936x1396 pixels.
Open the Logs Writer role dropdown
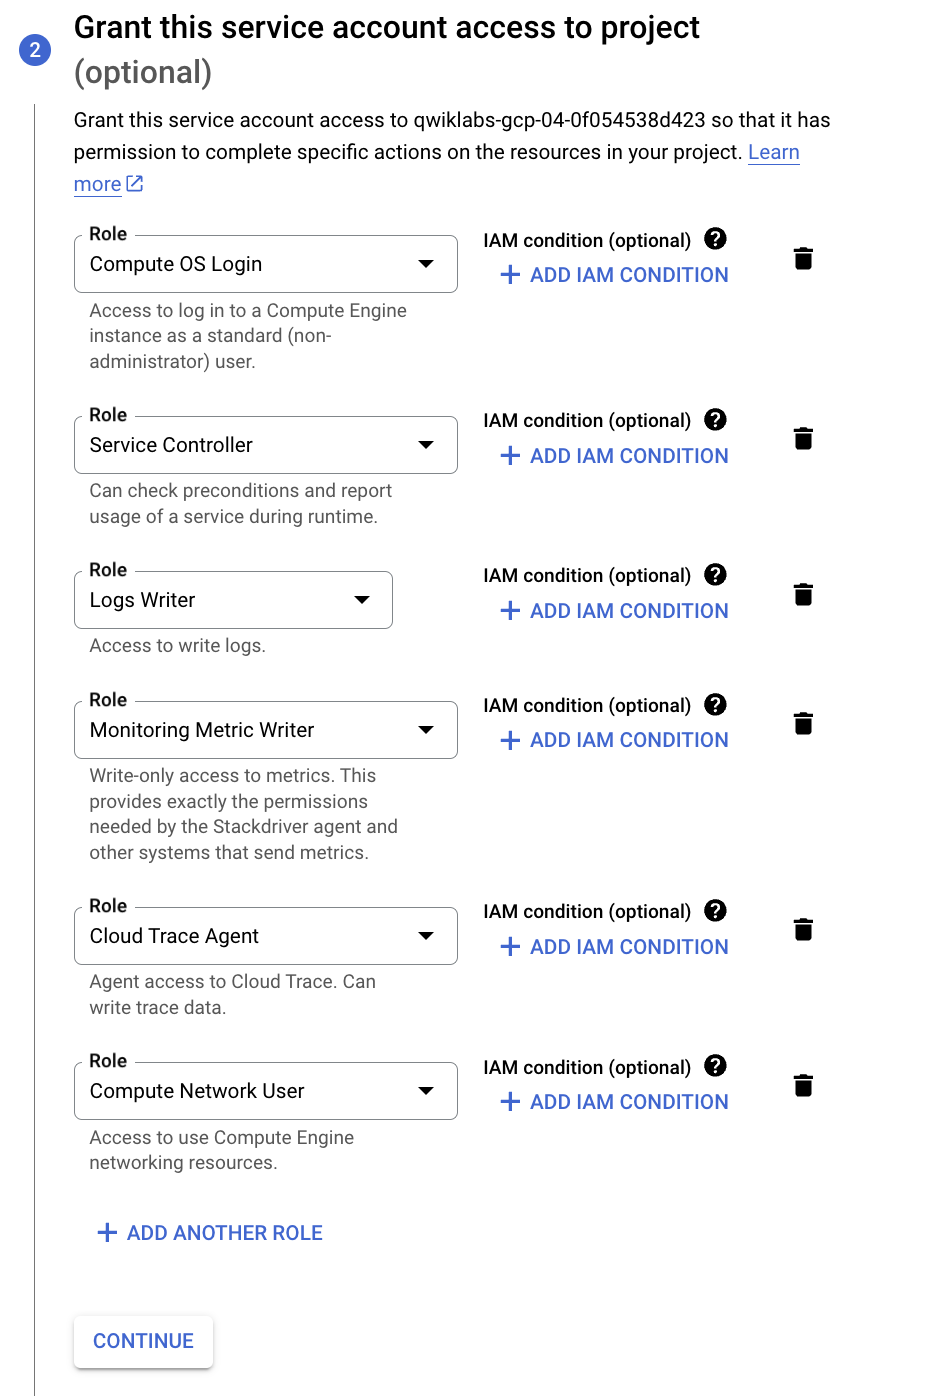pyautogui.click(x=233, y=600)
